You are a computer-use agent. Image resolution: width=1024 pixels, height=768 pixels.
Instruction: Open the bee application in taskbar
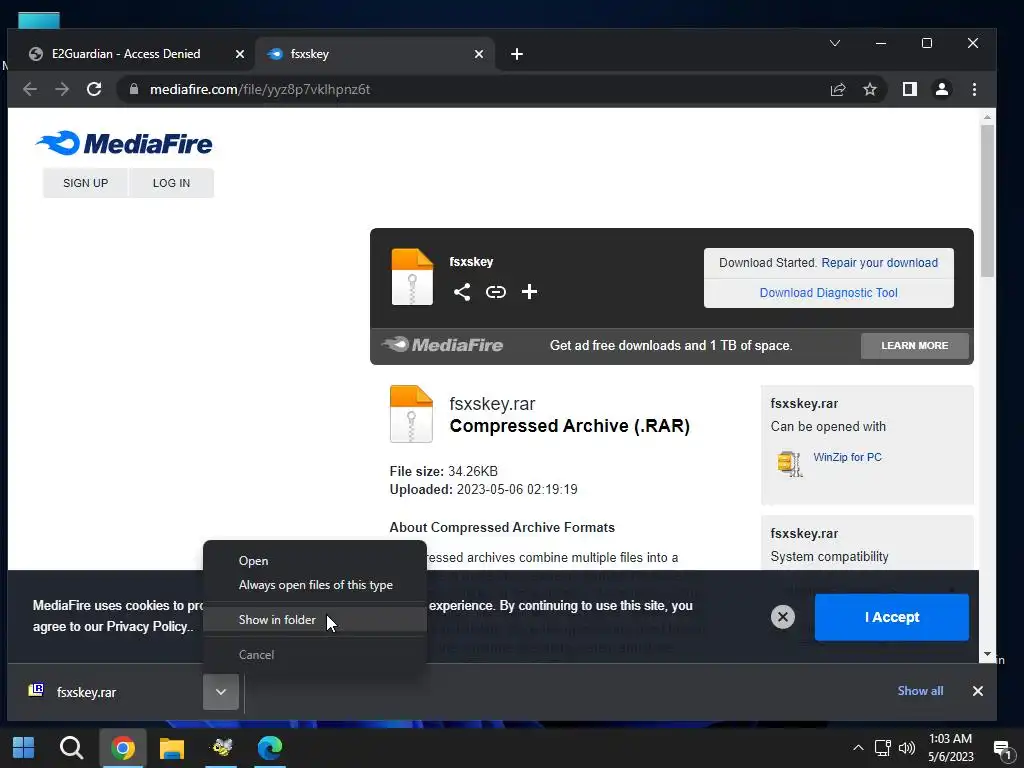[x=221, y=748]
